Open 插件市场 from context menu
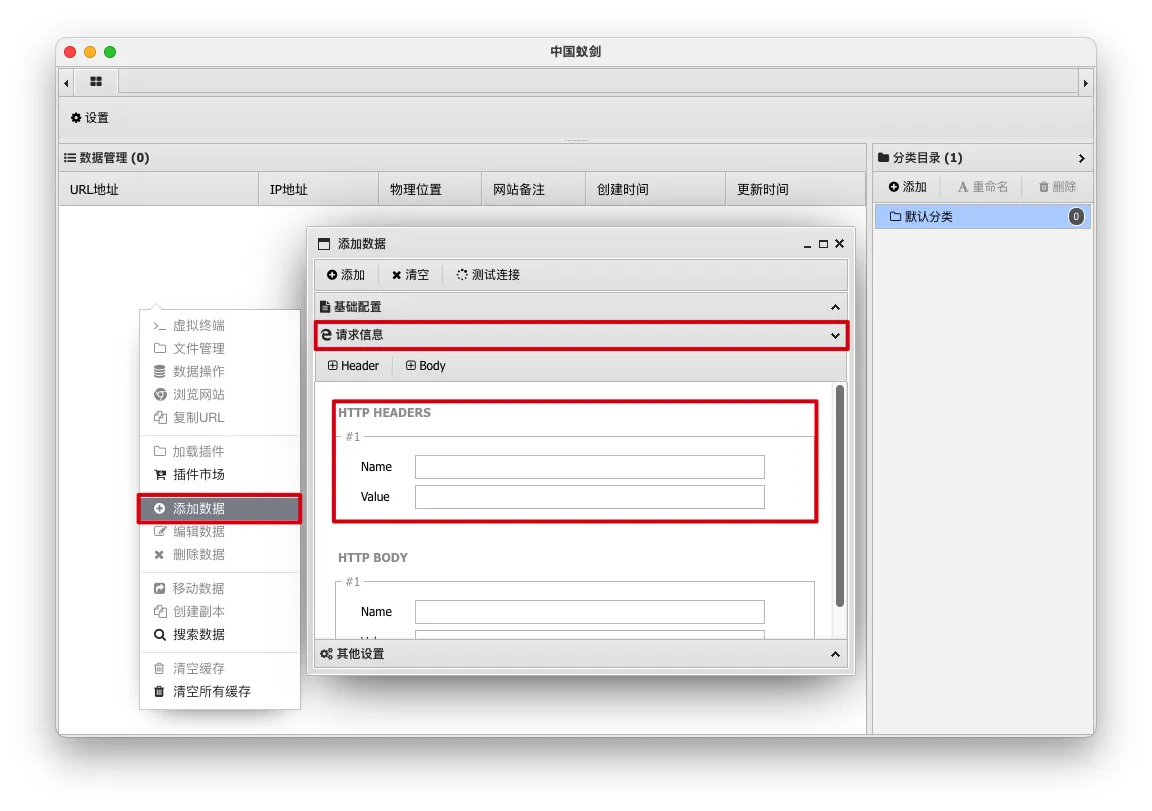The image size is (1152, 811). [199, 475]
